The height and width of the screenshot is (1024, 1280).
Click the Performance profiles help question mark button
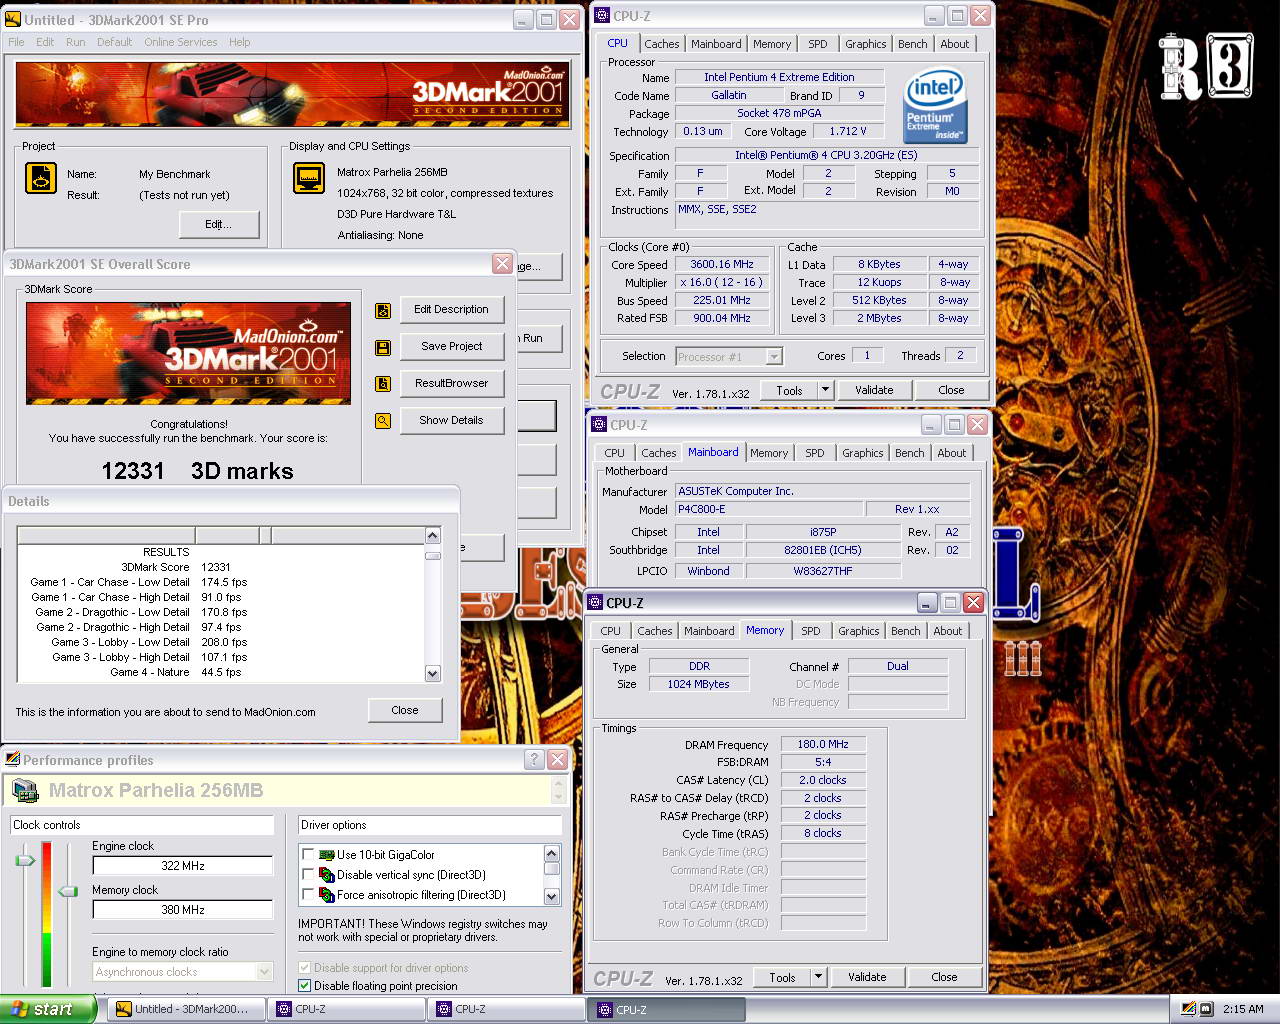click(535, 760)
